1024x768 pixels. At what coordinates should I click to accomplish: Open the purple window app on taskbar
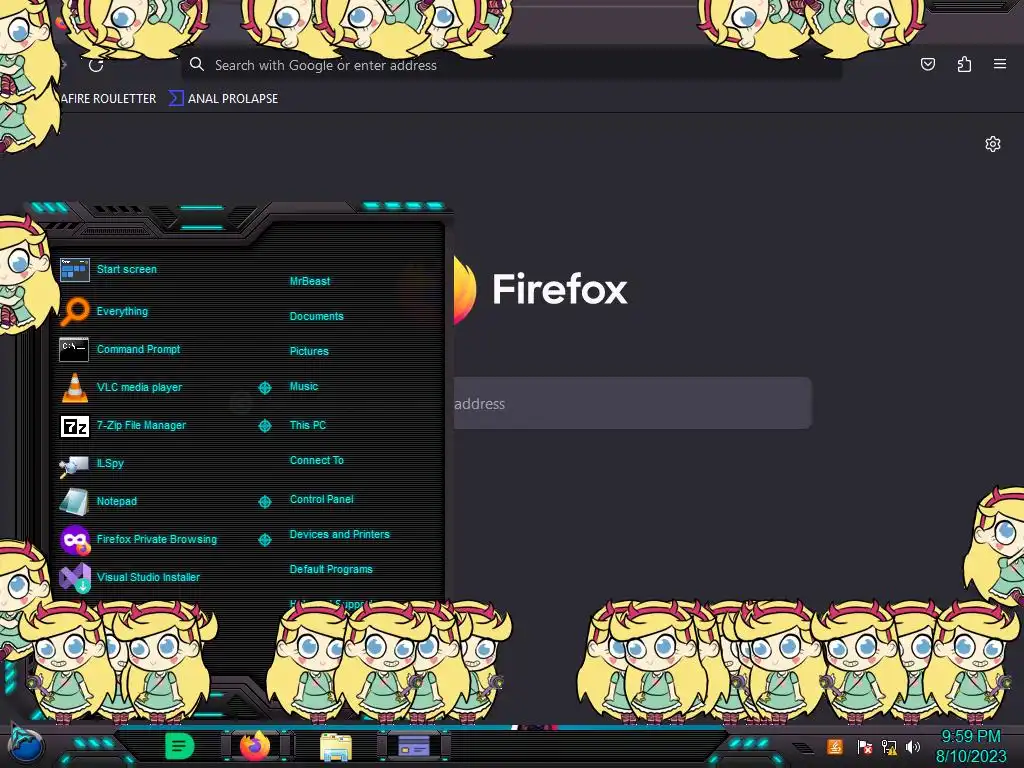tap(413, 746)
